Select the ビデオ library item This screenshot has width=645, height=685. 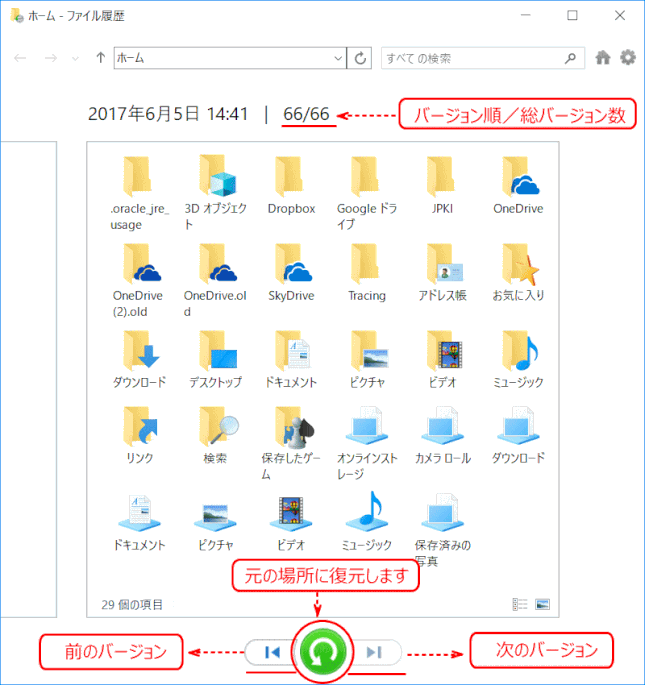coord(291,522)
